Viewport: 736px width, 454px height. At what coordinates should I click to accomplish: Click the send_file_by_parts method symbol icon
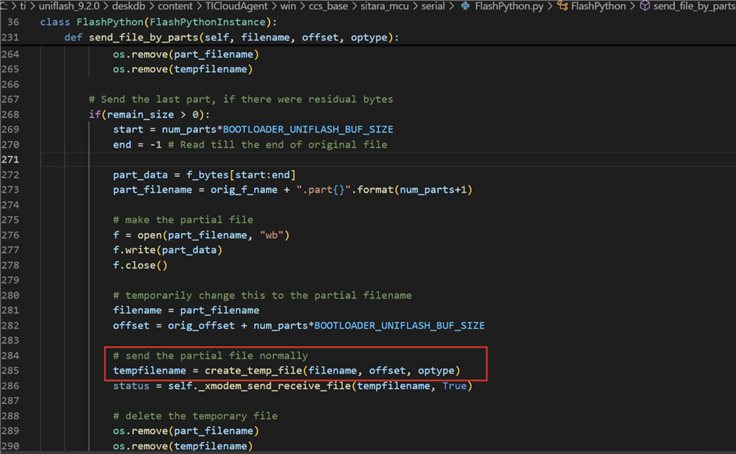point(645,6)
